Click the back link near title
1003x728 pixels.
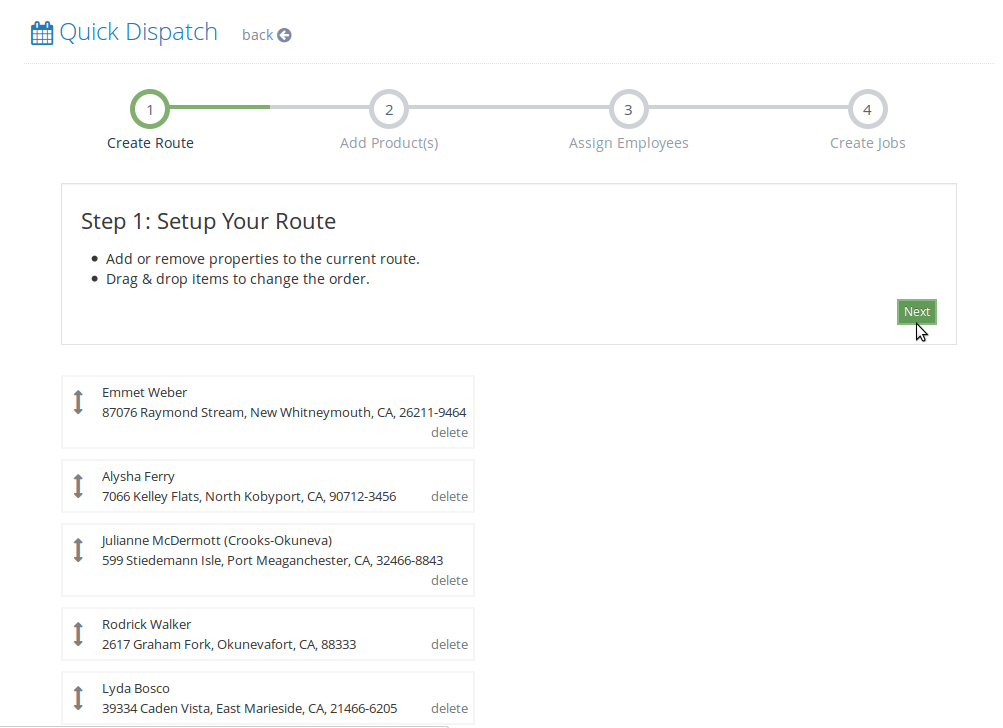pyautogui.click(x=257, y=35)
